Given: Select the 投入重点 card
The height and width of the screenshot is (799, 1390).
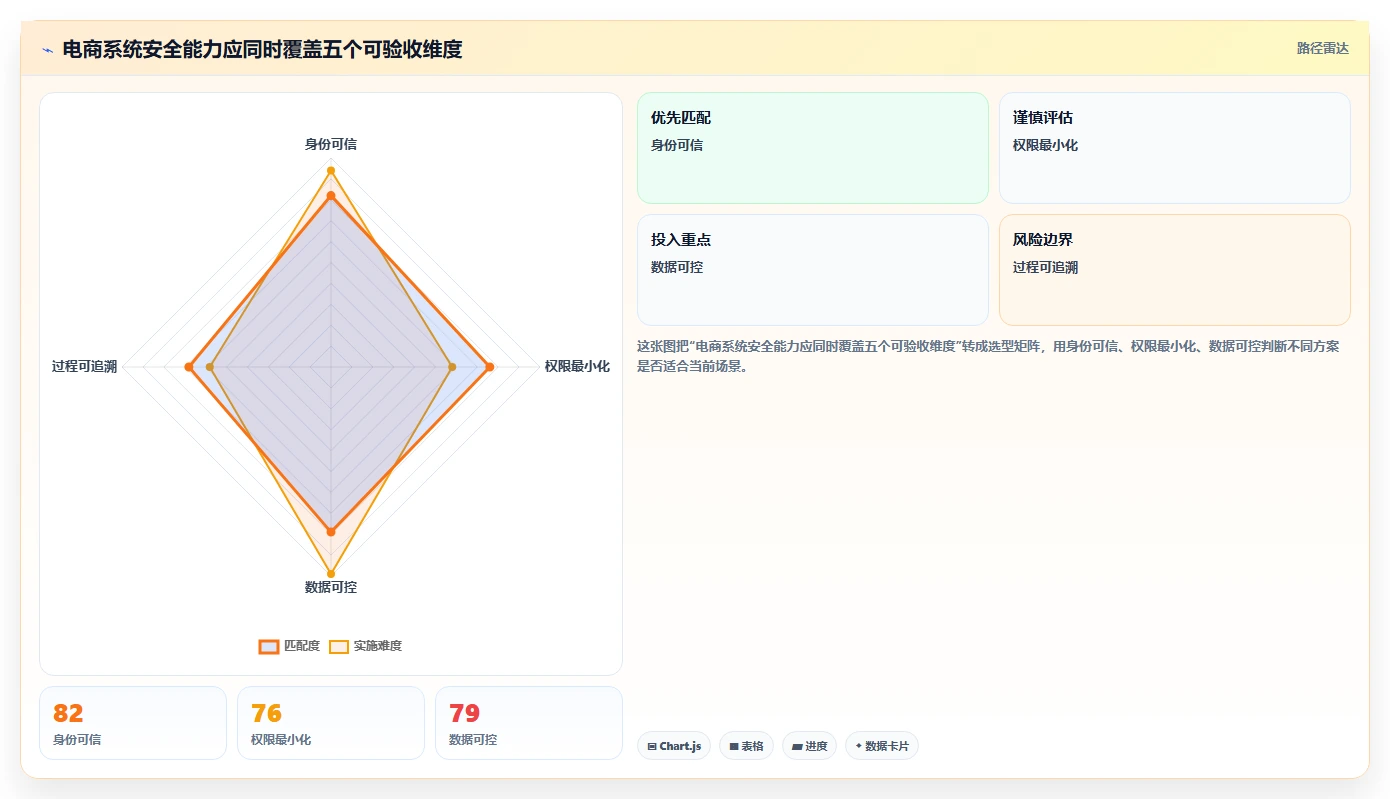Looking at the screenshot, I should click(813, 270).
